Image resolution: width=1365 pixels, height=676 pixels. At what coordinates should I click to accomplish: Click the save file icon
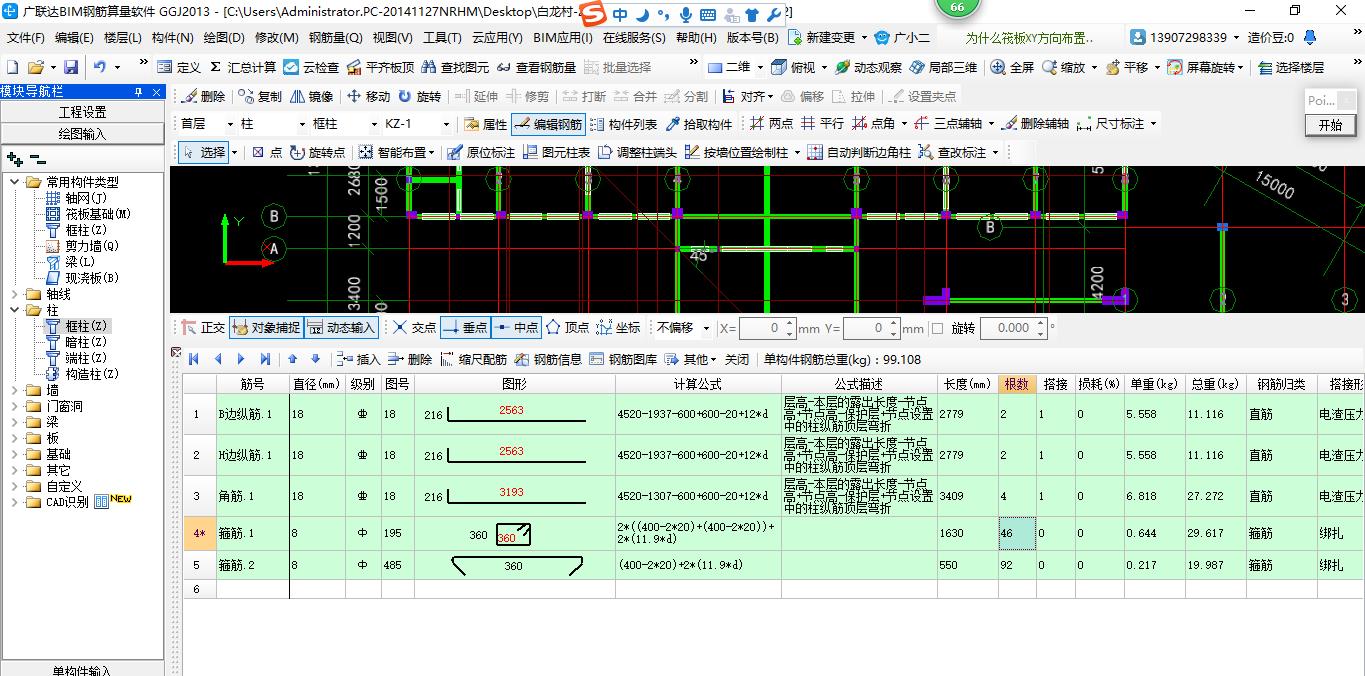71,67
